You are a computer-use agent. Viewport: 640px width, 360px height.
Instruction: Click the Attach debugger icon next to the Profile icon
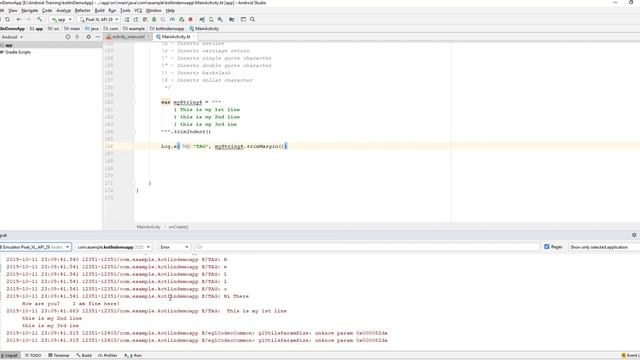[182, 19]
